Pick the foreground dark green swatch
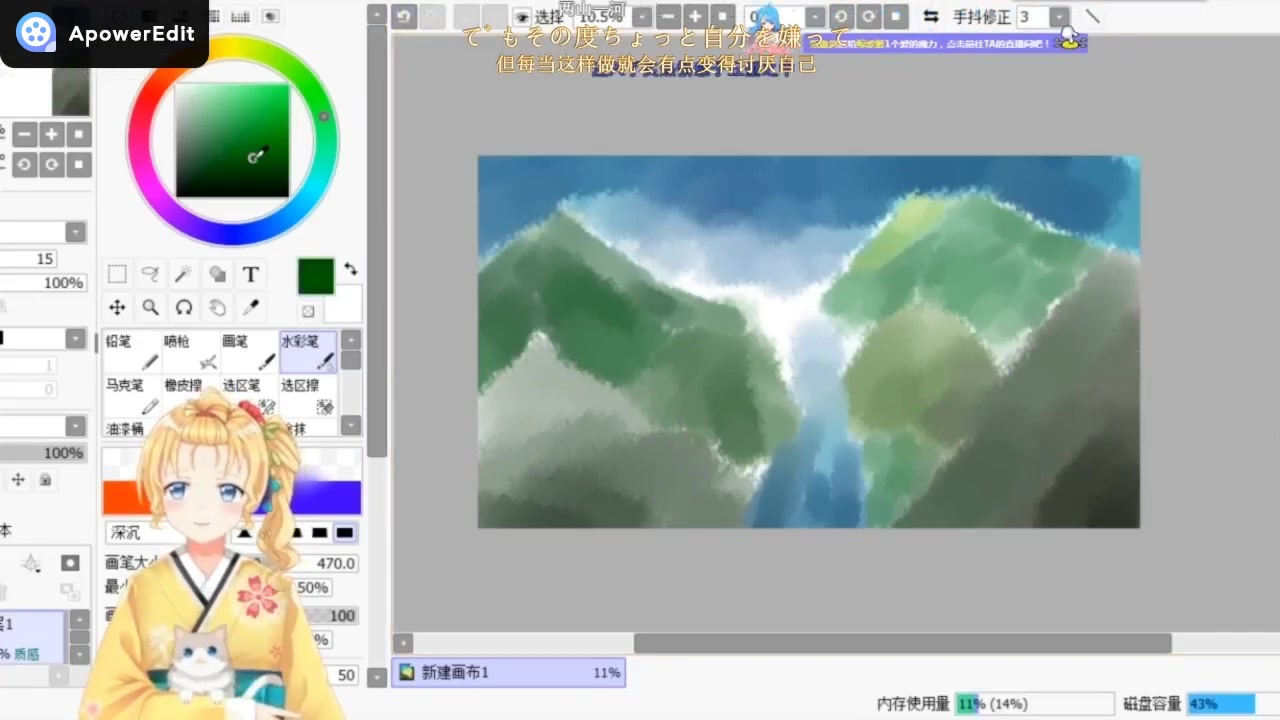 316,276
